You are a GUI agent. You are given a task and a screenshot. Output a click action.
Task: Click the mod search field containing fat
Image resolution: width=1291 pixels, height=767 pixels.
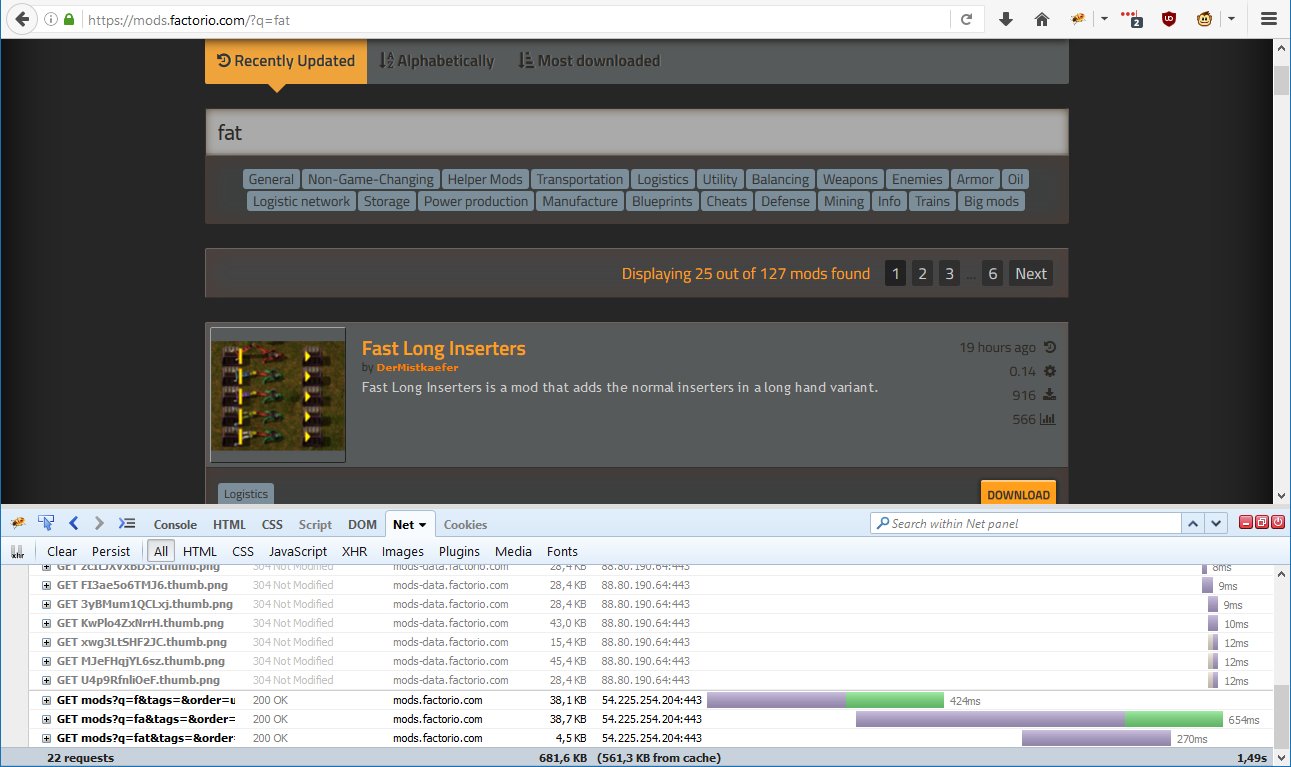(x=637, y=132)
